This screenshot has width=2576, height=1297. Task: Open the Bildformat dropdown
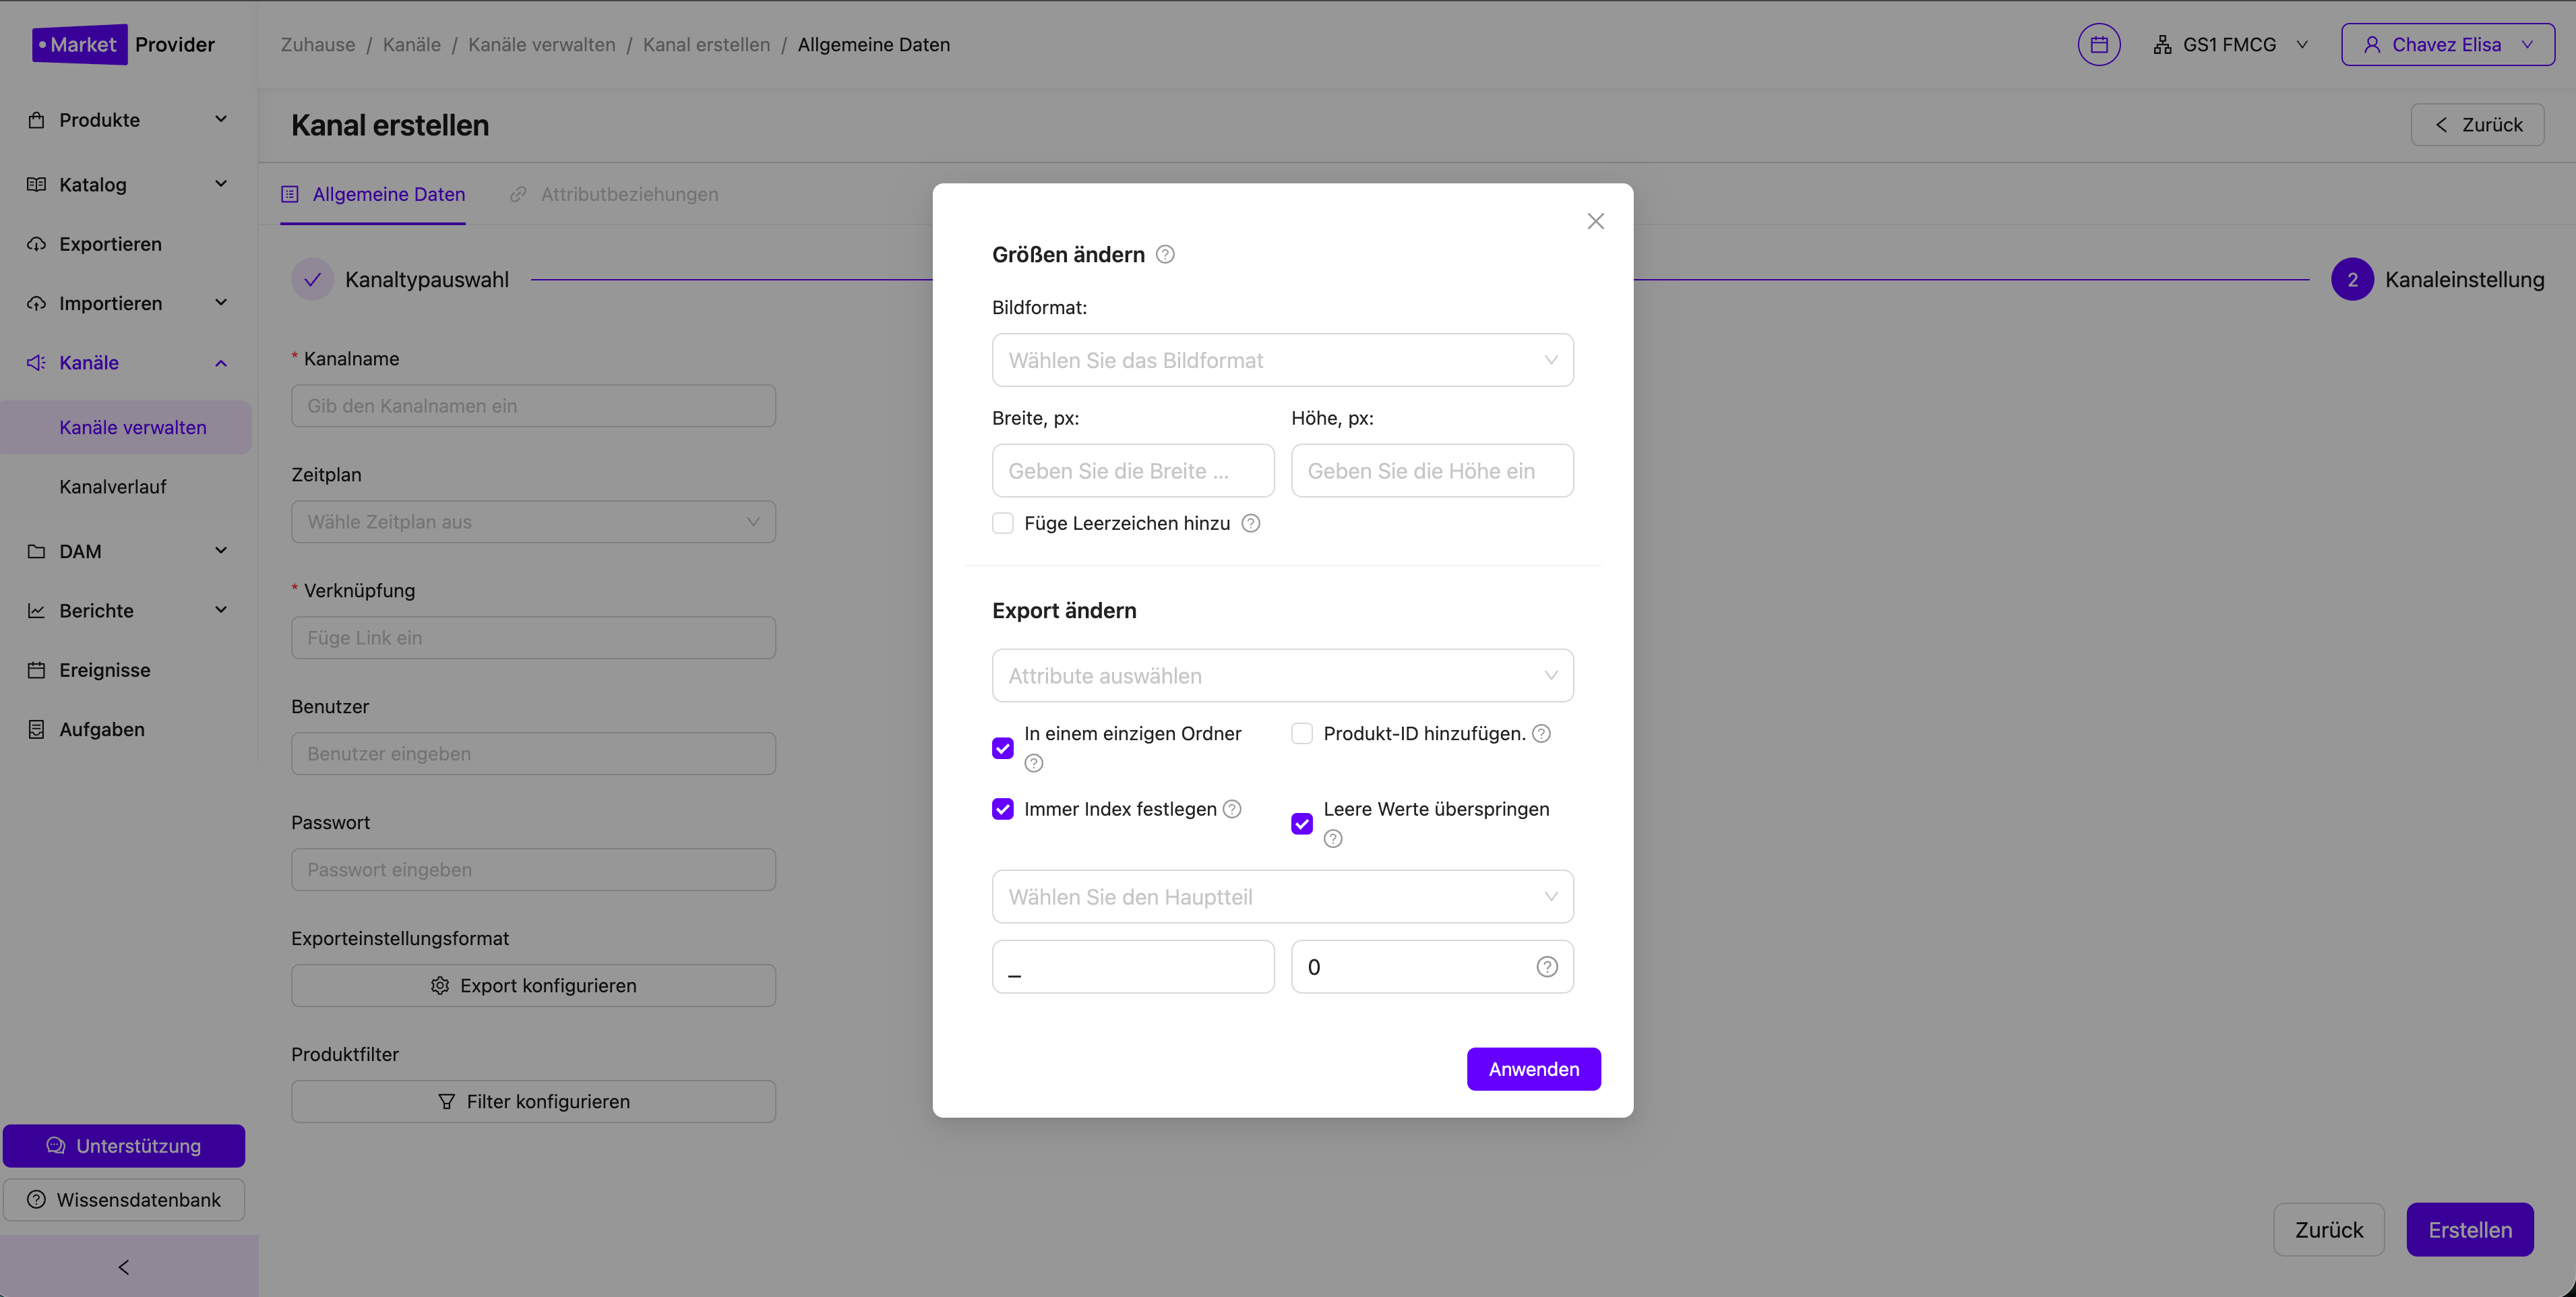pyautogui.click(x=1282, y=360)
